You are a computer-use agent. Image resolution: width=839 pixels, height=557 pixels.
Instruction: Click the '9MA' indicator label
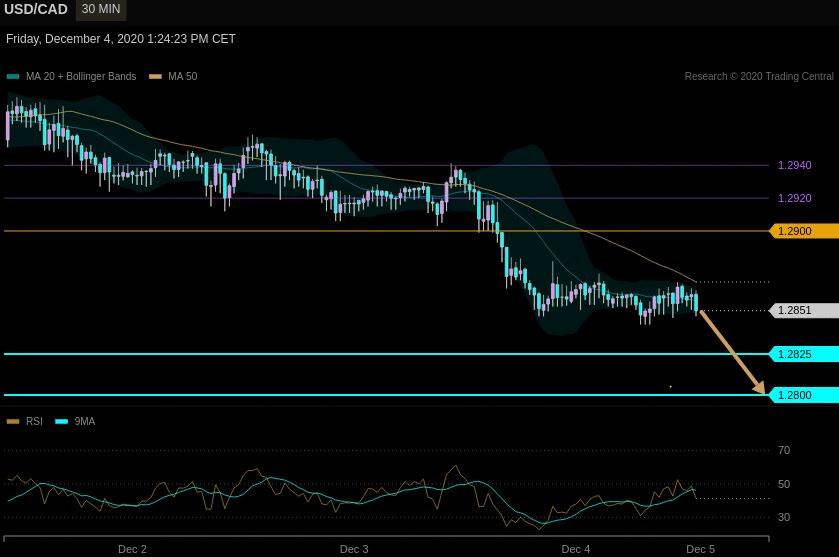coord(85,422)
